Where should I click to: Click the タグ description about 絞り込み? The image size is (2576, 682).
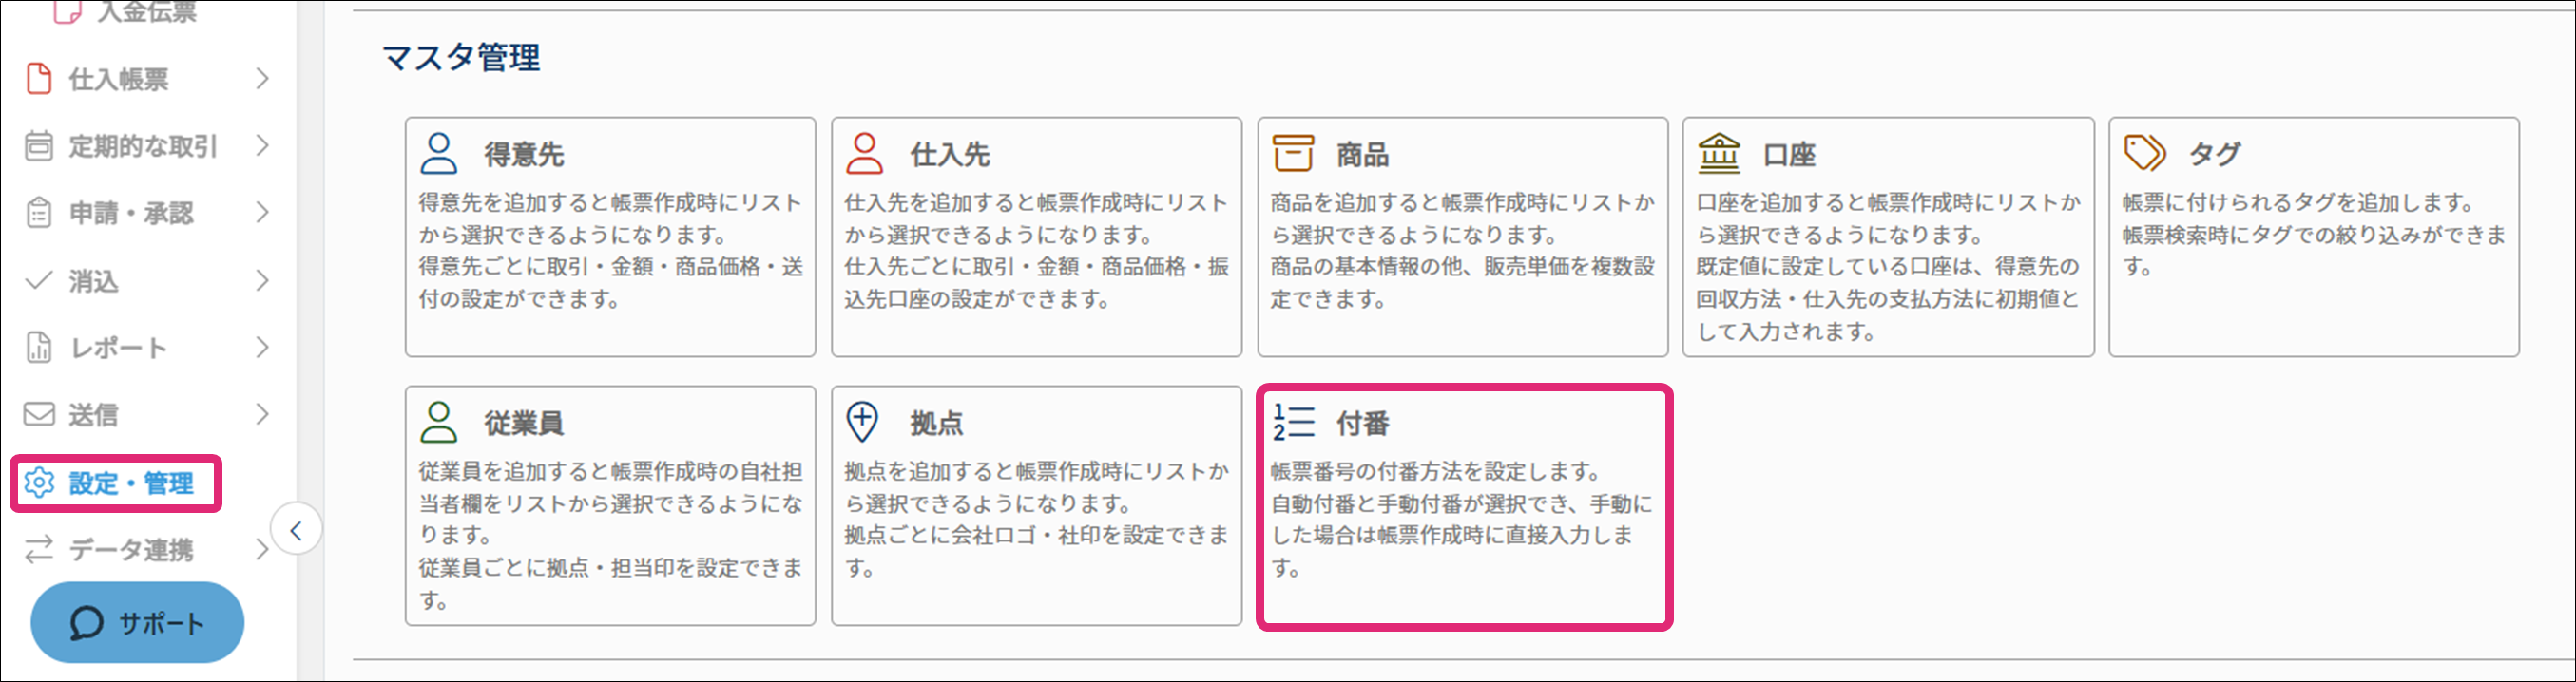tap(2314, 250)
